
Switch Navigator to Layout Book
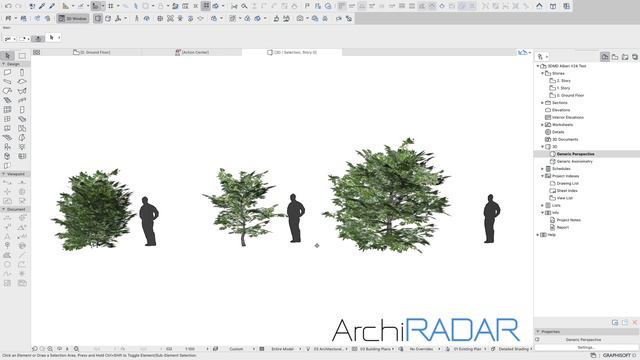point(625,57)
